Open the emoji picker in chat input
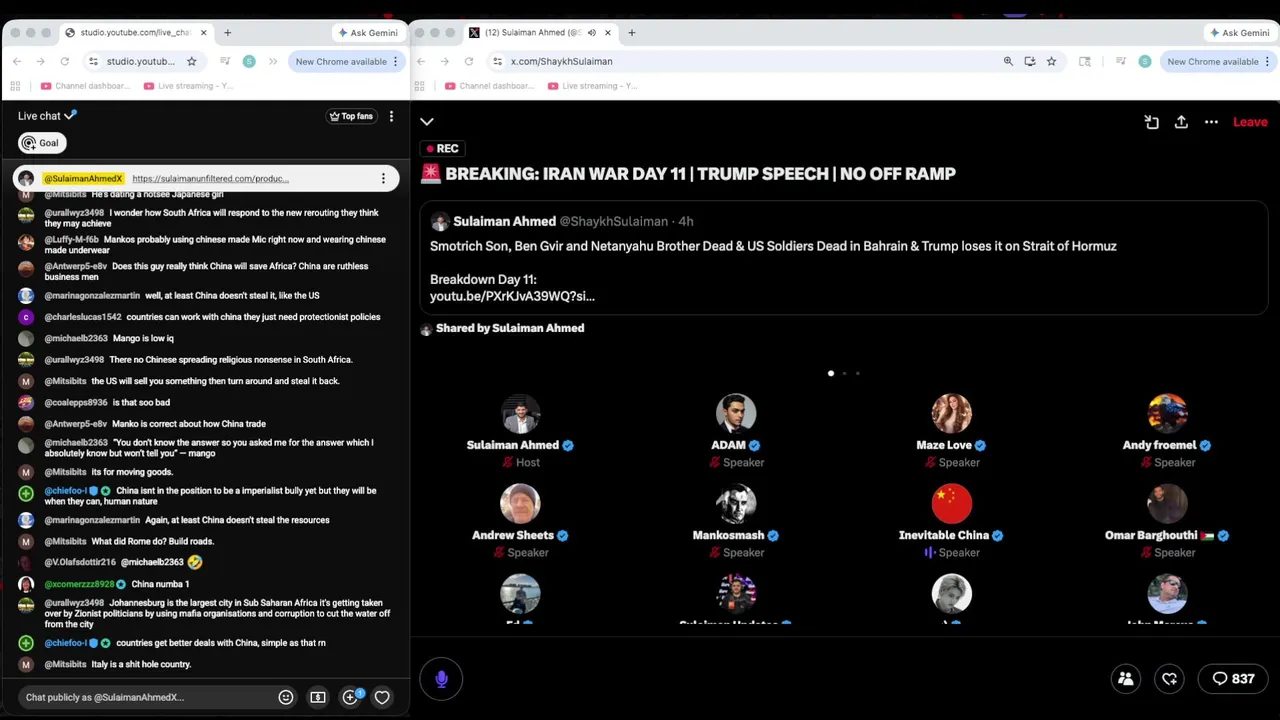1280x720 pixels. (x=286, y=697)
